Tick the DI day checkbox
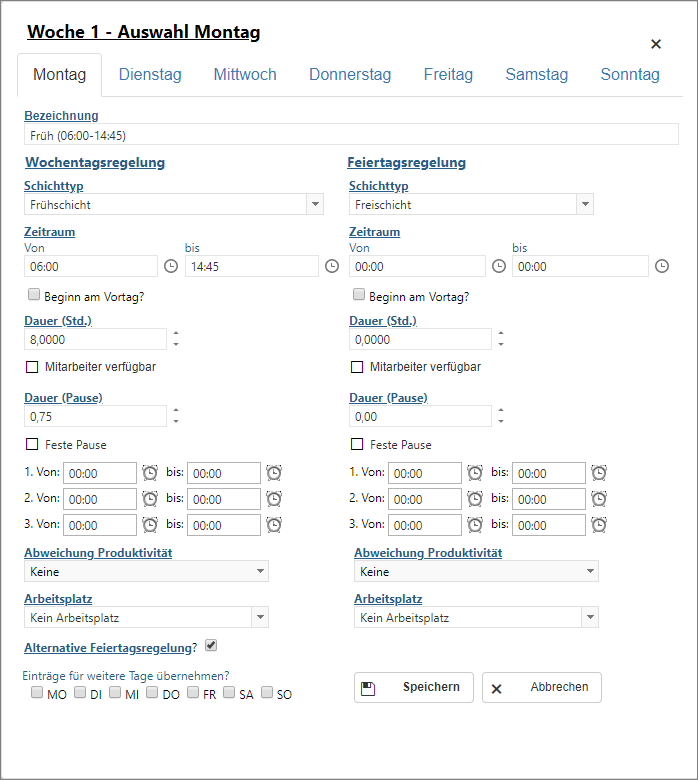The height and width of the screenshot is (780, 698). click(80, 692)
